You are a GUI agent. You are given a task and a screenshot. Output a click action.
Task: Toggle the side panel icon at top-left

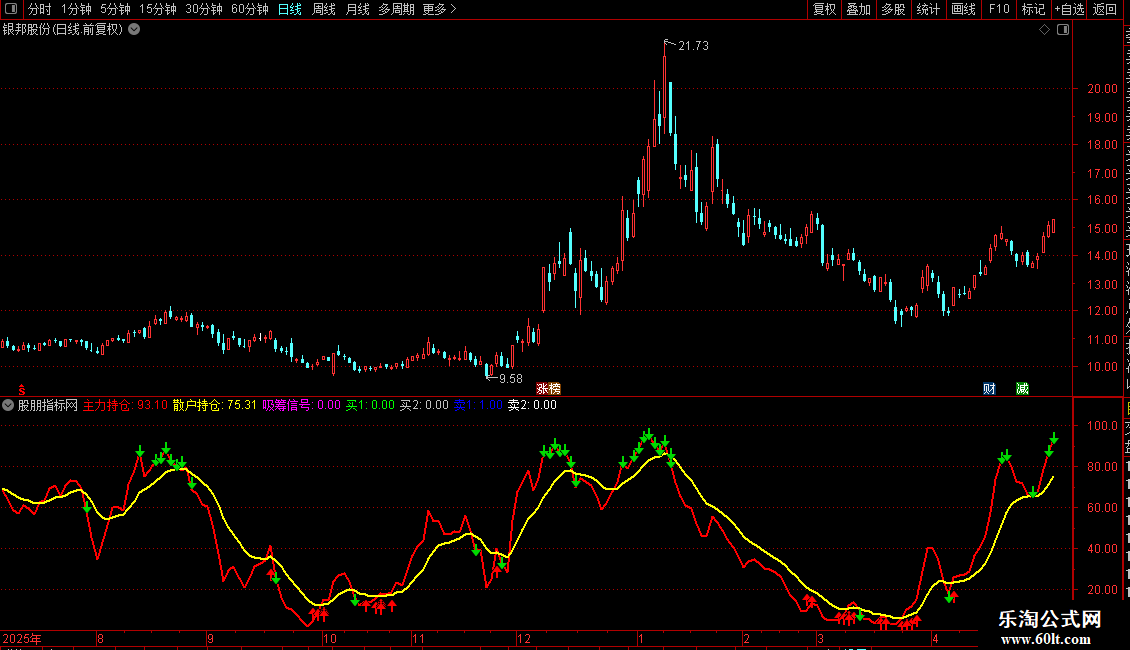(x=11, y=9)
